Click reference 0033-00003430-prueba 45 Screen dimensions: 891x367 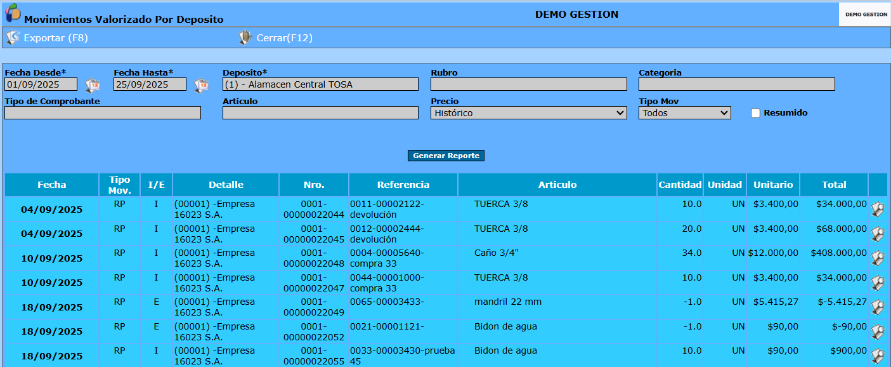point(402,356)
